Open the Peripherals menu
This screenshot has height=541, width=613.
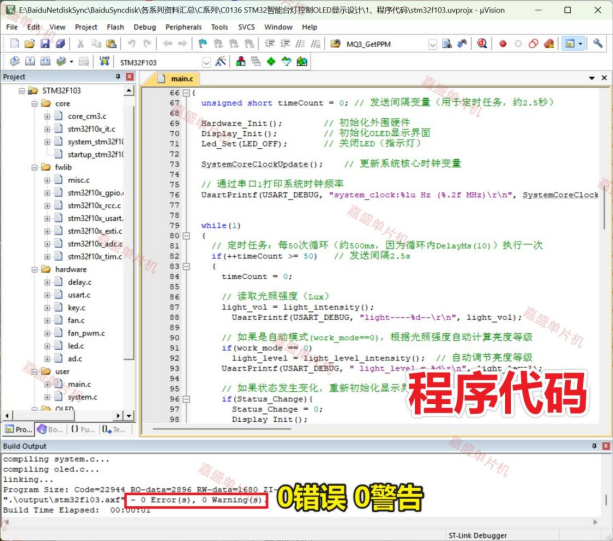[183, 27]
